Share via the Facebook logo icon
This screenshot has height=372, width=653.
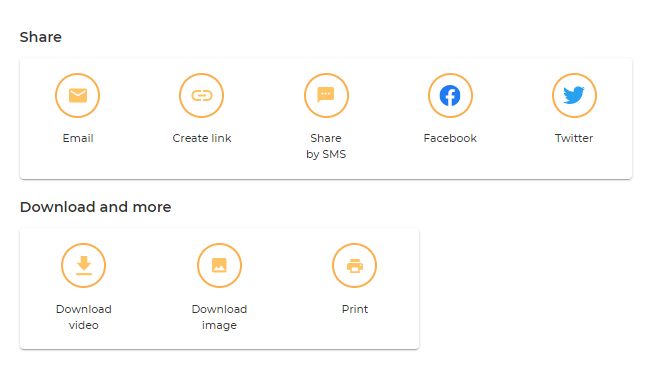click(450, 95)
